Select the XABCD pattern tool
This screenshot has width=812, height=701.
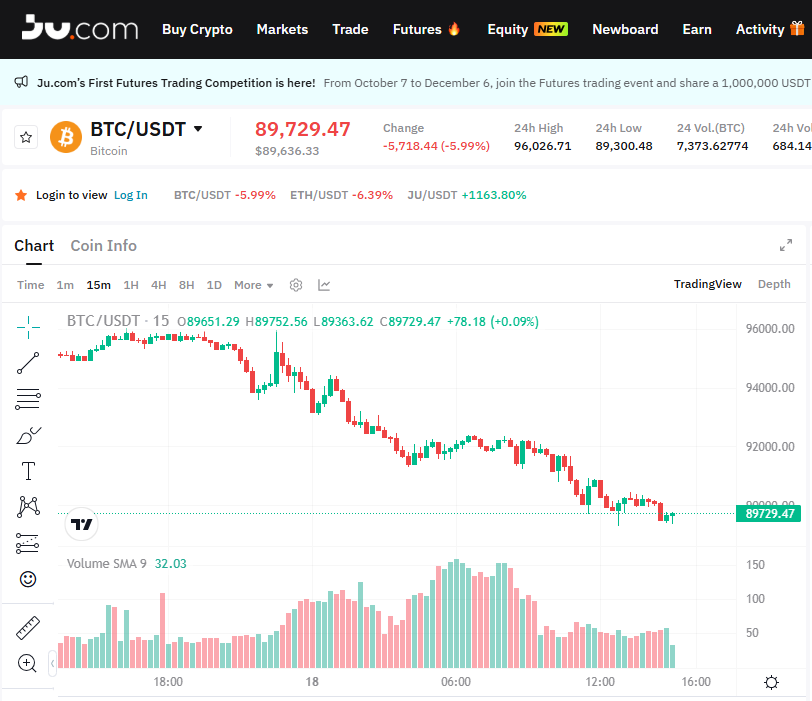click(28, 507)
